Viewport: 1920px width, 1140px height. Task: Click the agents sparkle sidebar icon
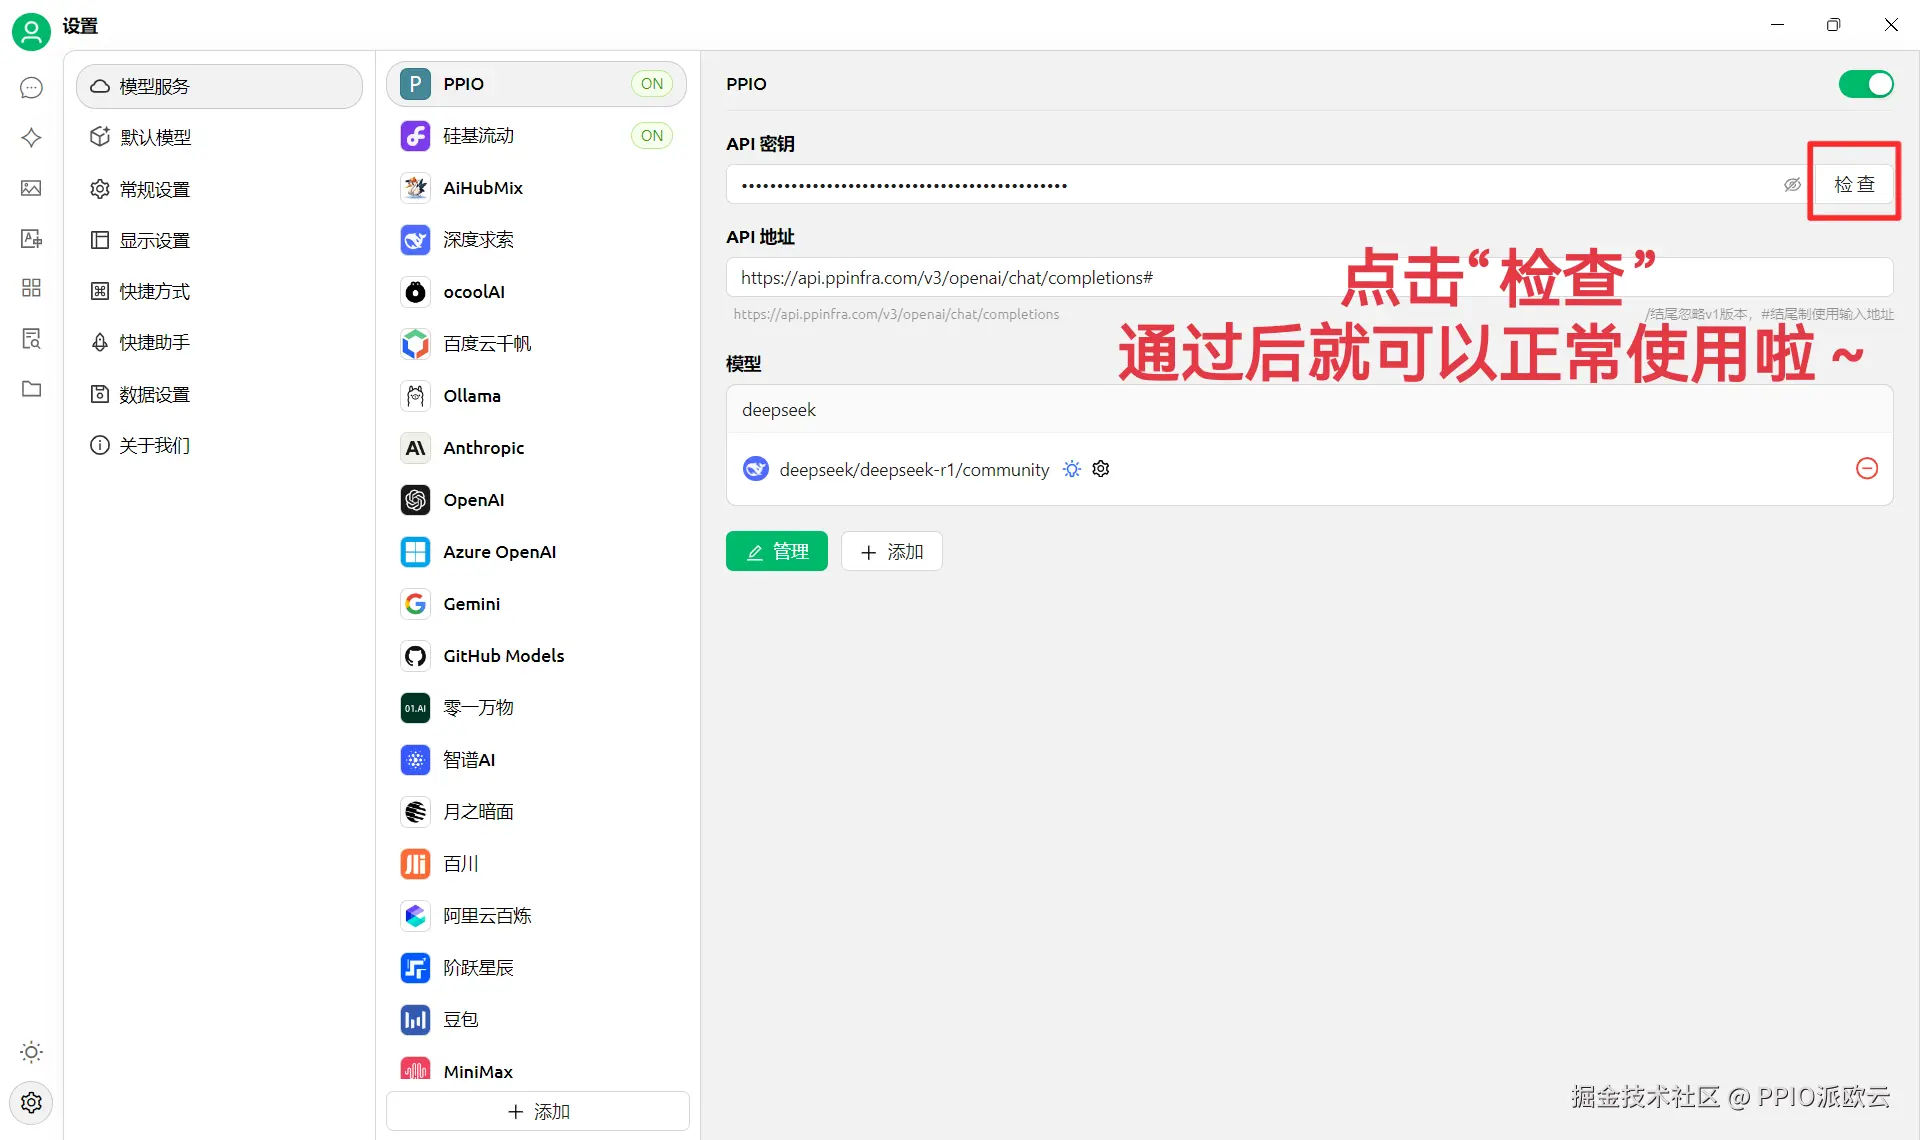31,138
